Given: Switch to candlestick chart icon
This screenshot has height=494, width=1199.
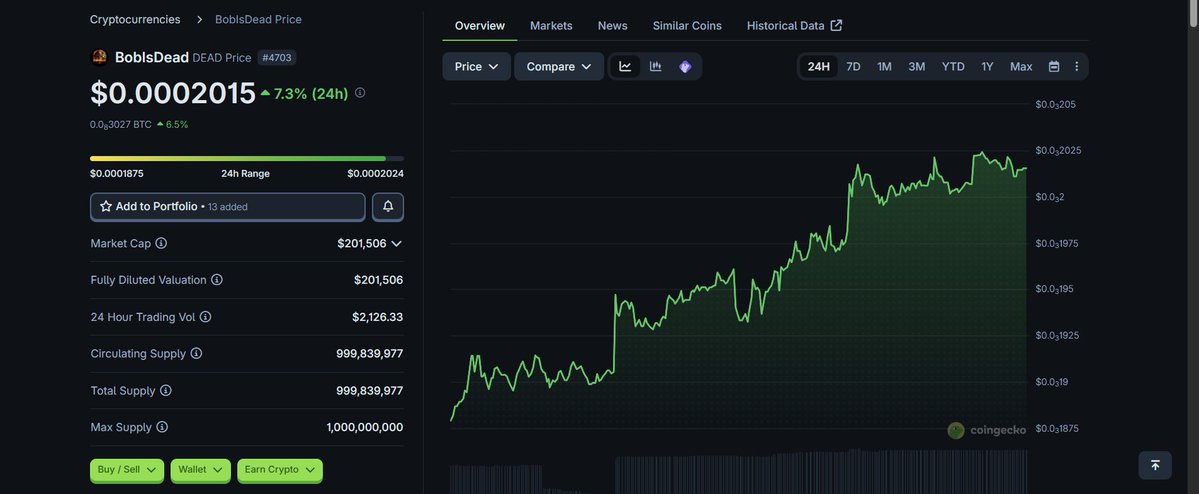Looking at the screenshot, I should click(655, 67).
